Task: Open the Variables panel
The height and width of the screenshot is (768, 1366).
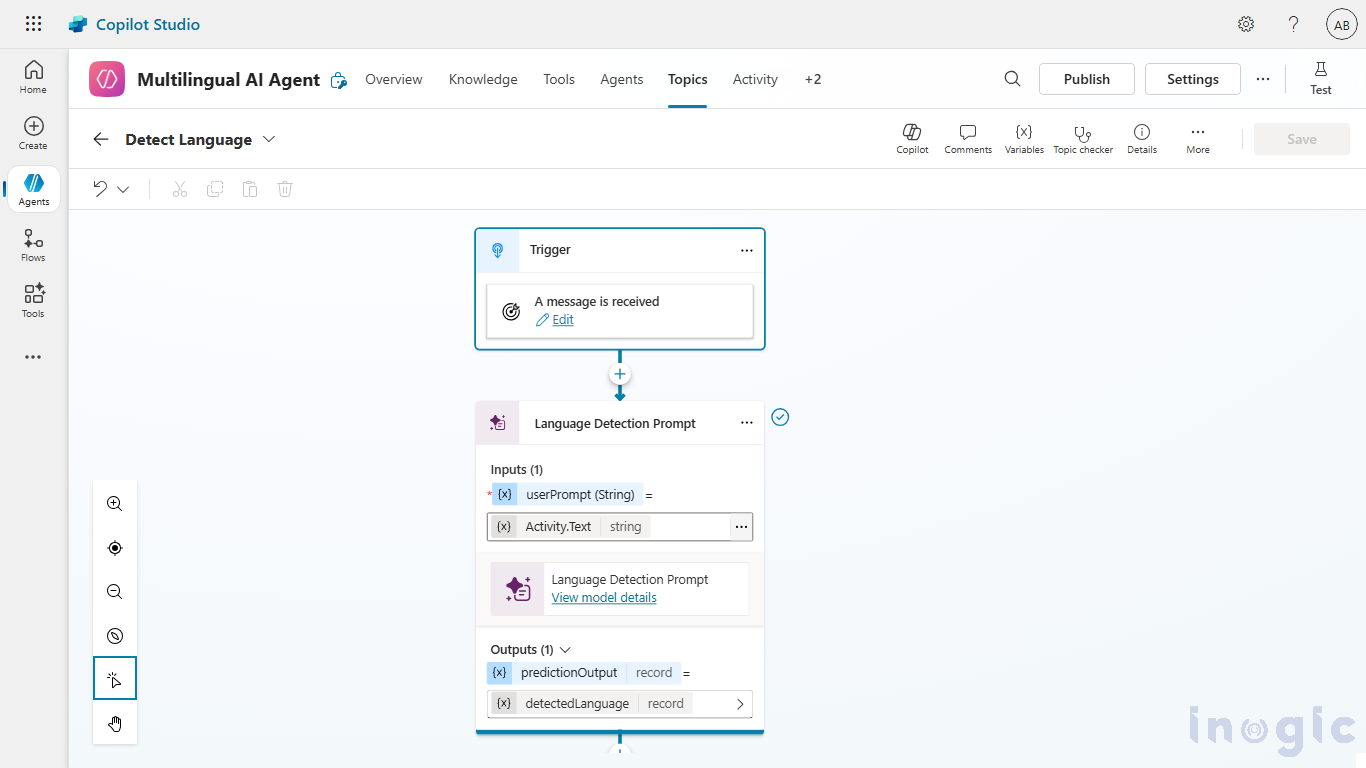Action: 1023,138
